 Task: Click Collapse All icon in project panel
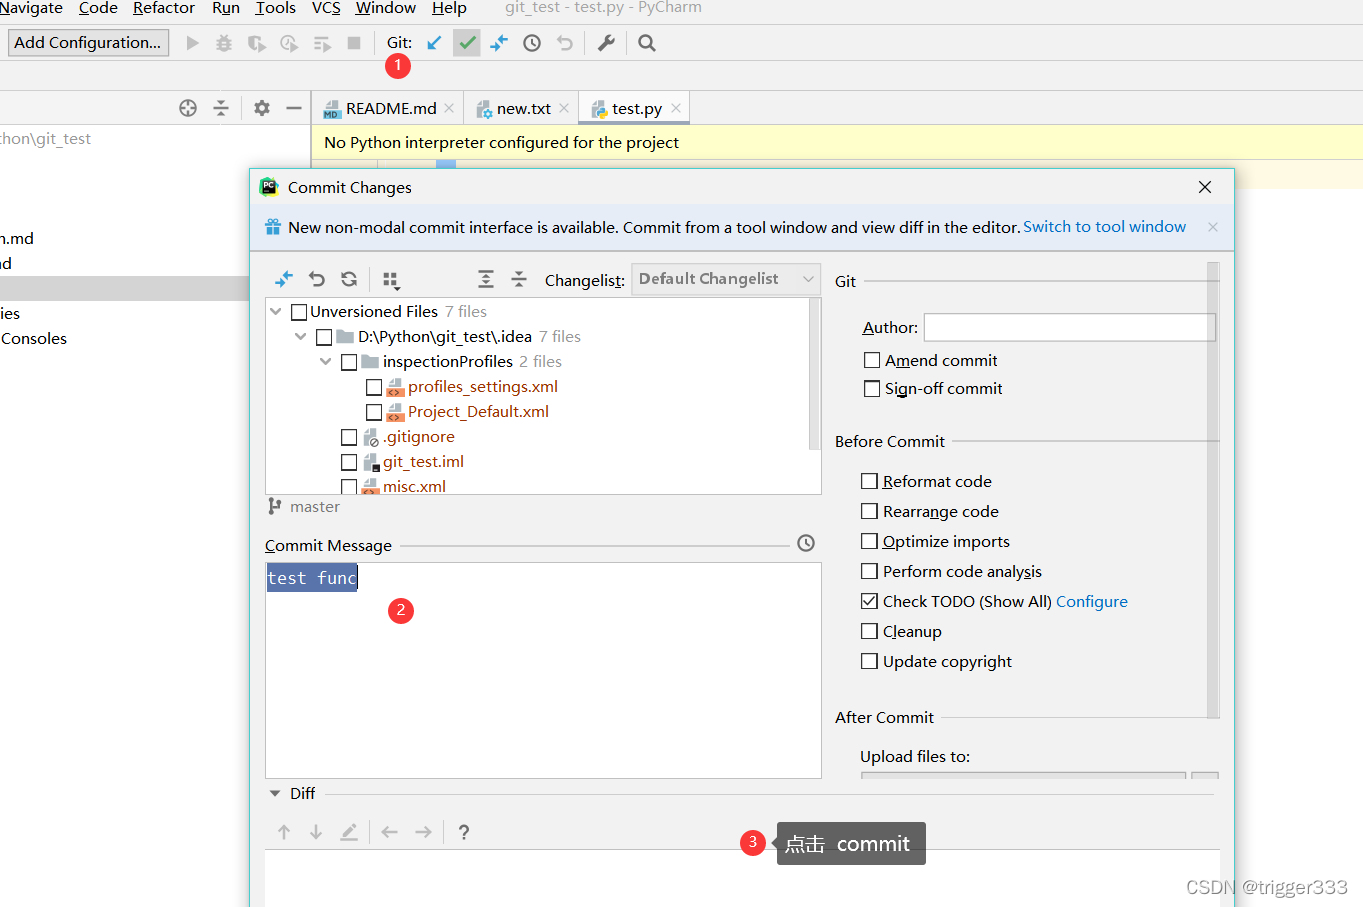[221, 108]
